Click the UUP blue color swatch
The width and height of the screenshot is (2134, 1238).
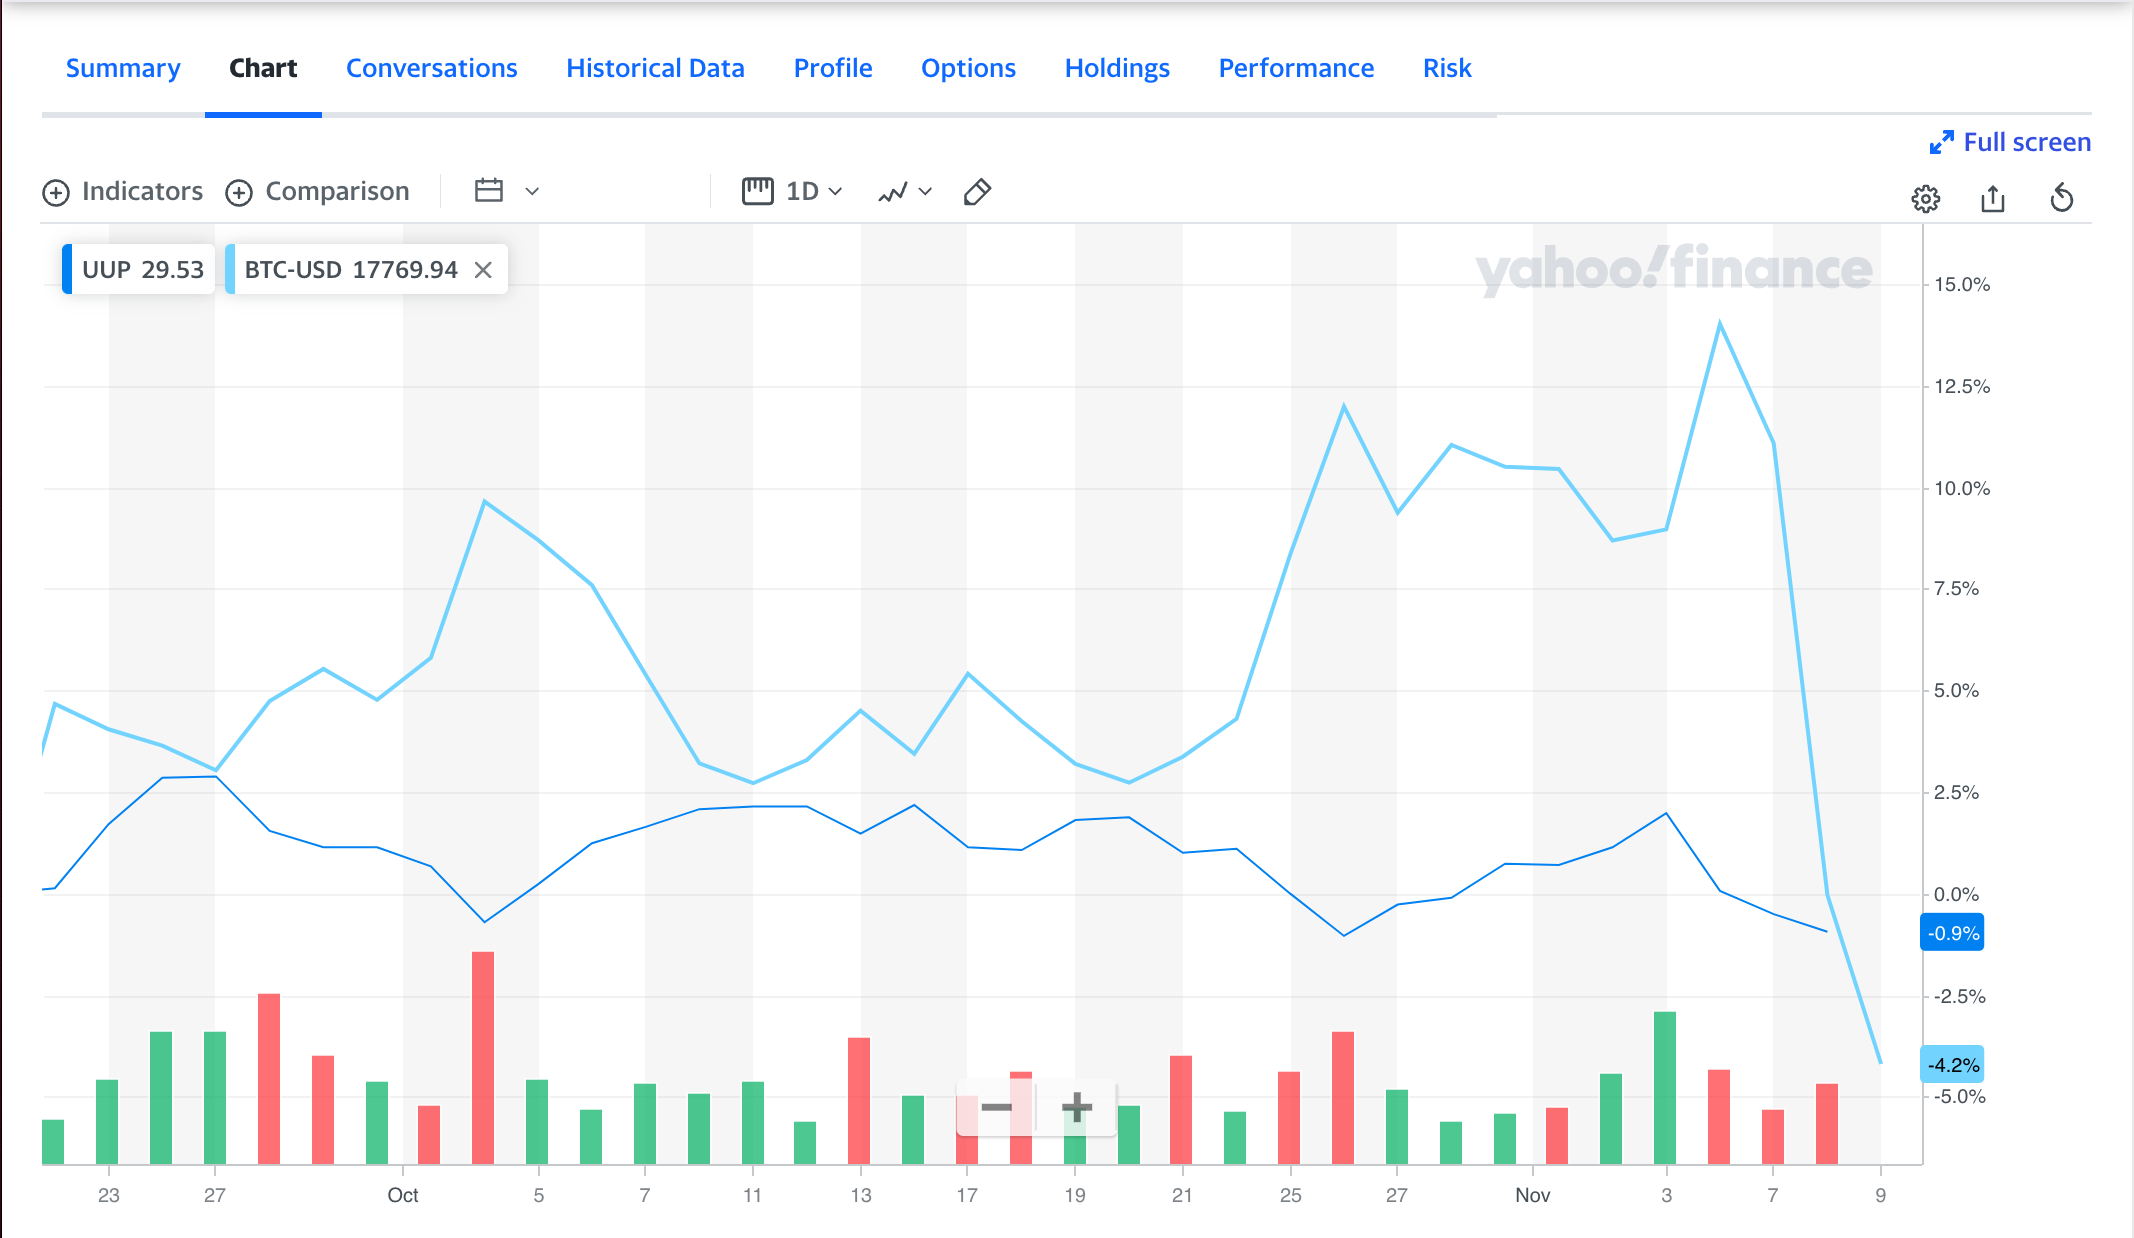(x=67, y=270)
